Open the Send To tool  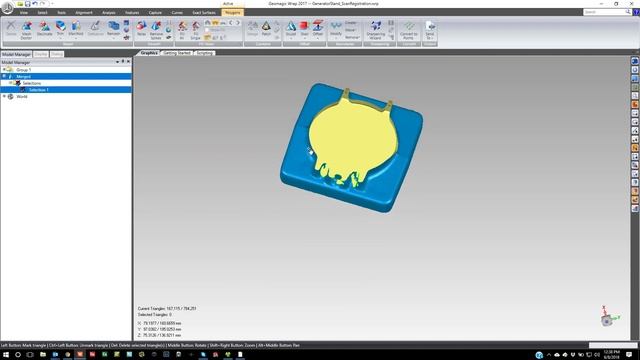click(430, 31)
